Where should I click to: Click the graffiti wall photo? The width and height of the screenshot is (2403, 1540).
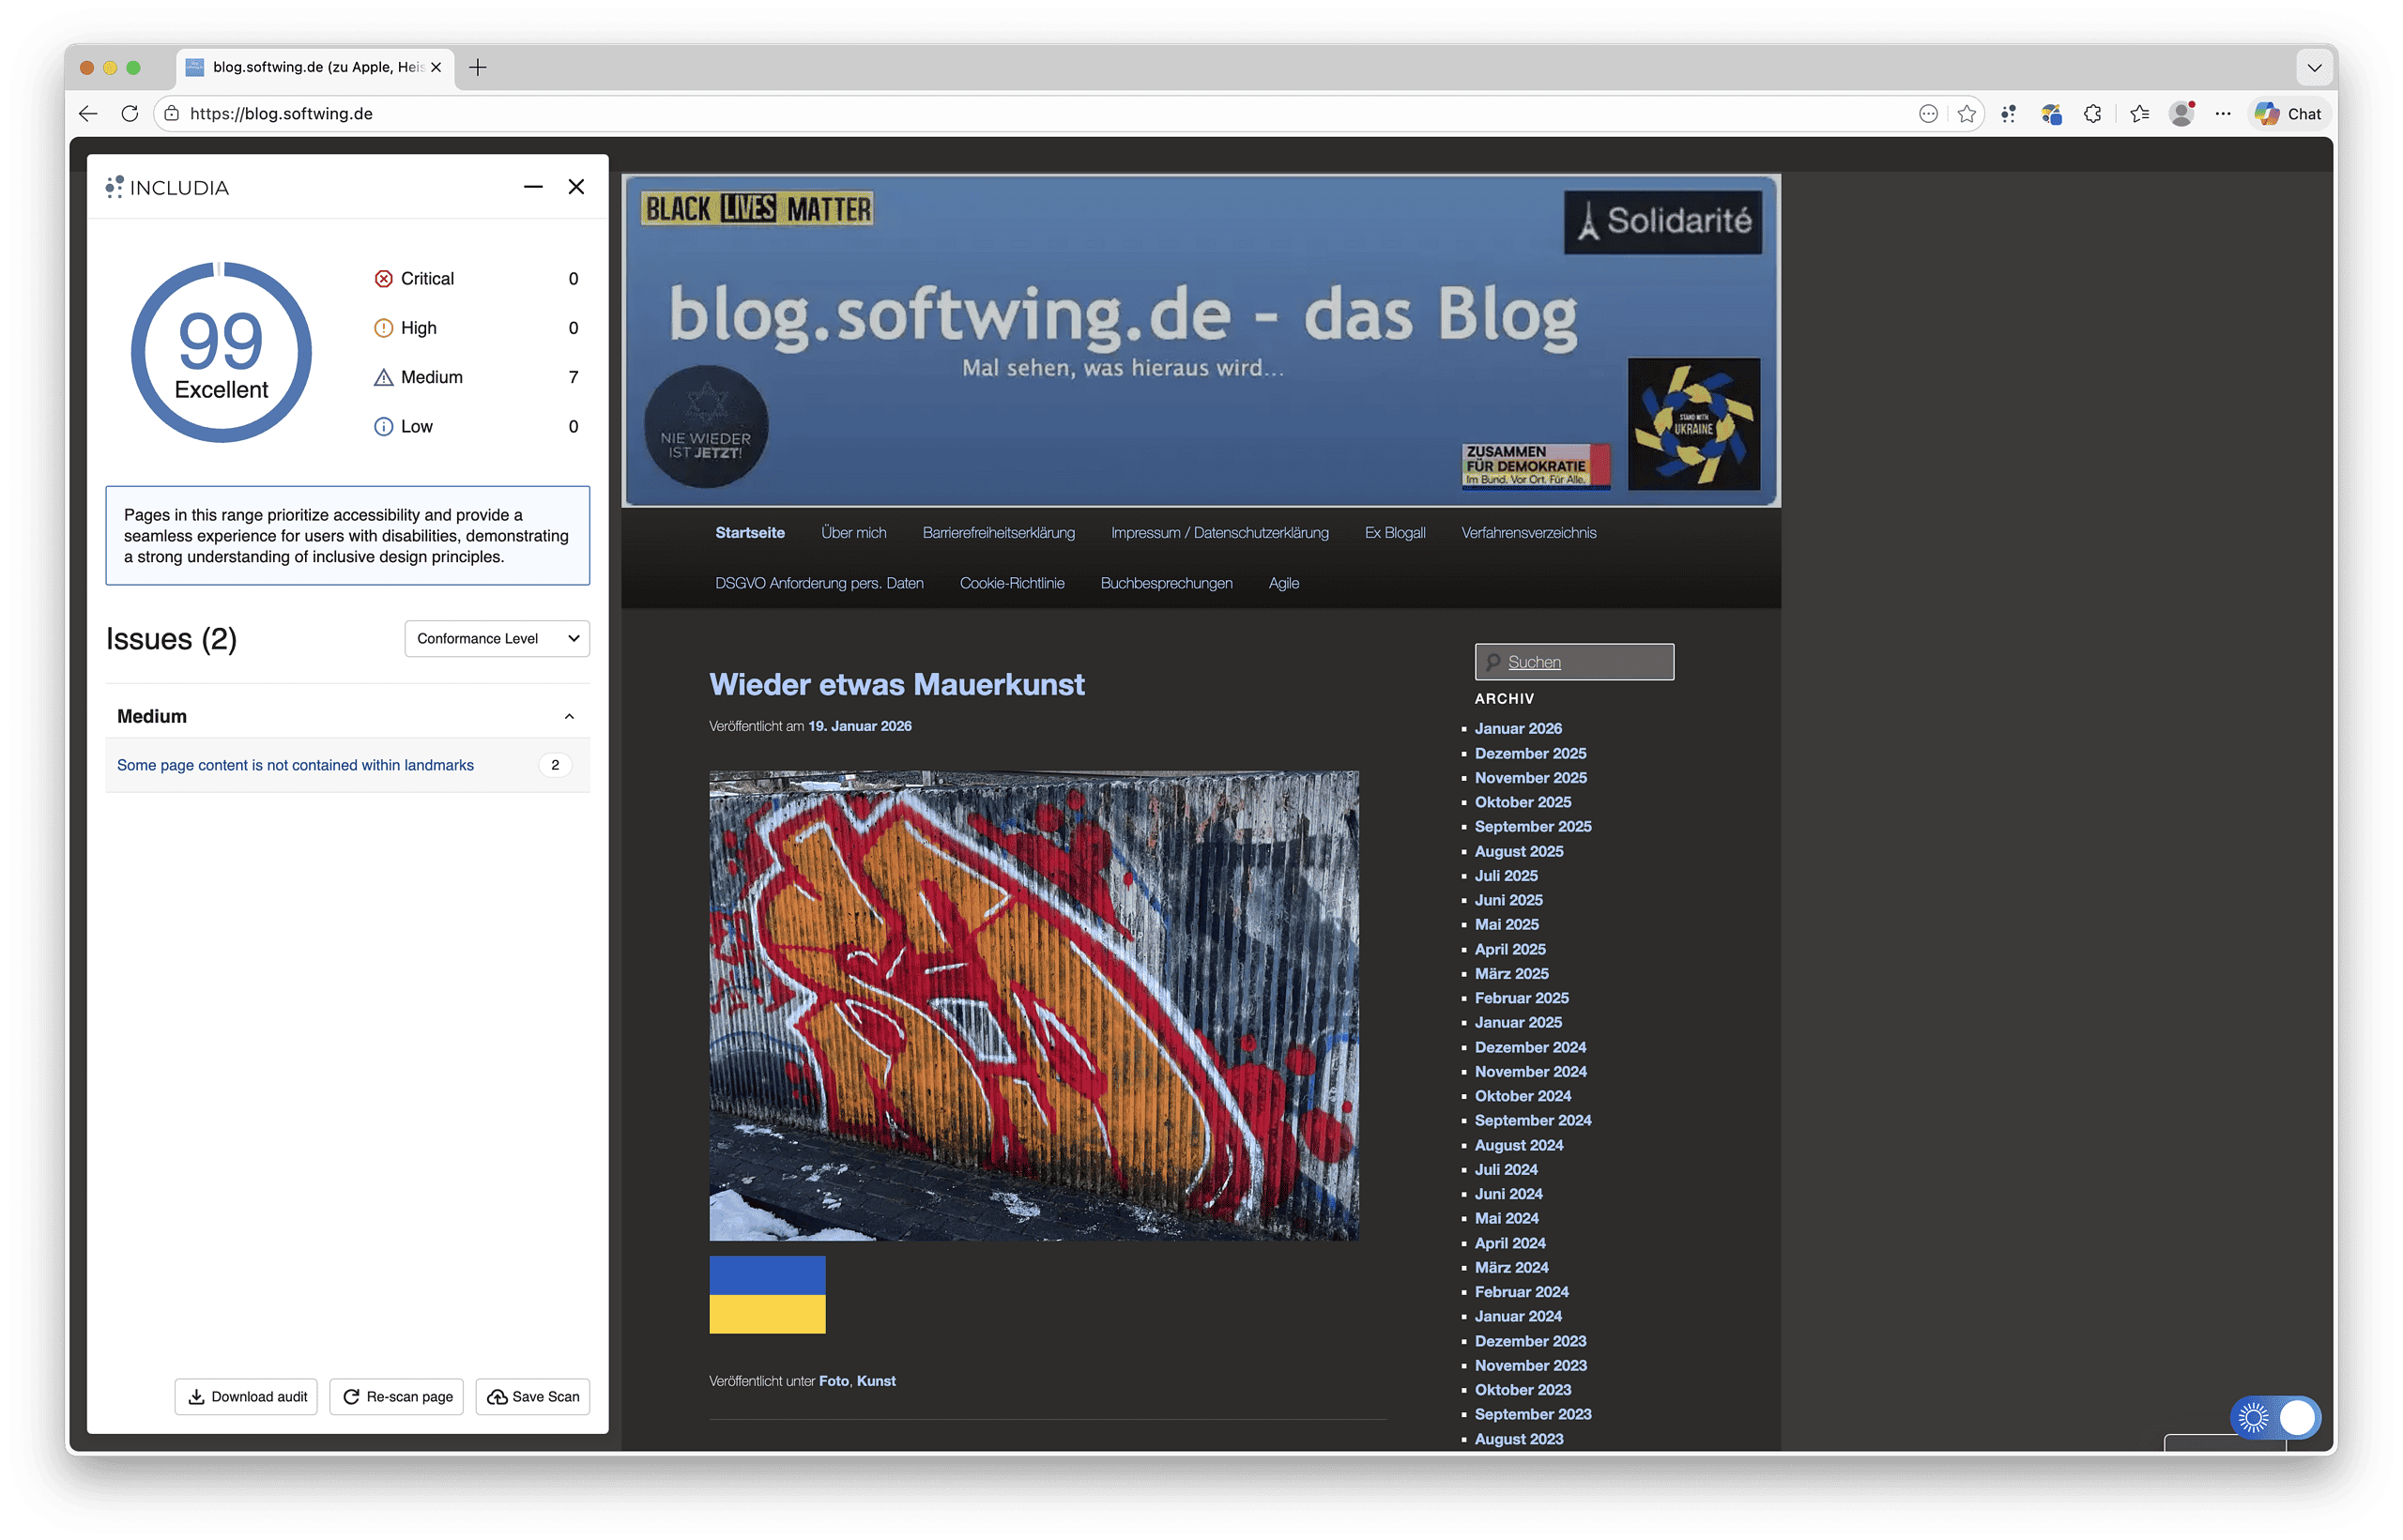pos(1034,1005)
